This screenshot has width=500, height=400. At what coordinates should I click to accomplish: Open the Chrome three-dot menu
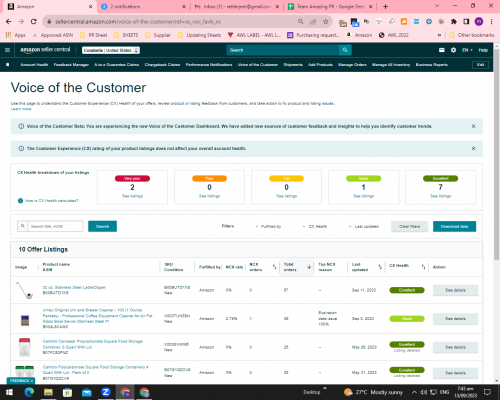point(491,22)
